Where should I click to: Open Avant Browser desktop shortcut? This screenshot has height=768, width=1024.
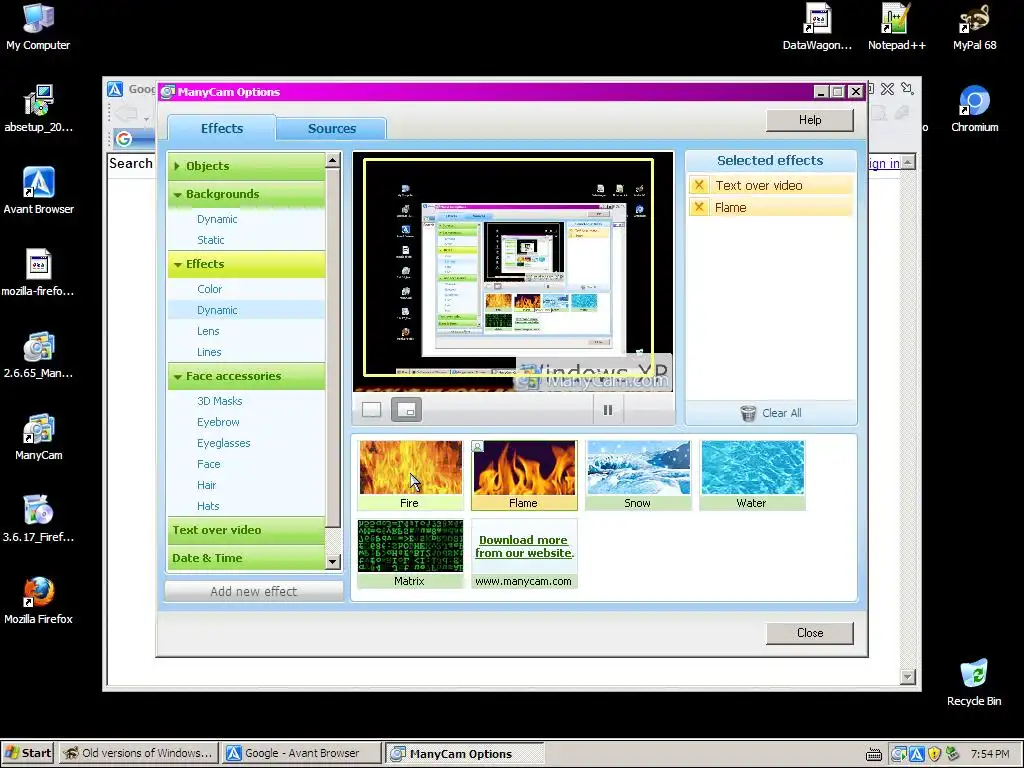coord(38,191)
